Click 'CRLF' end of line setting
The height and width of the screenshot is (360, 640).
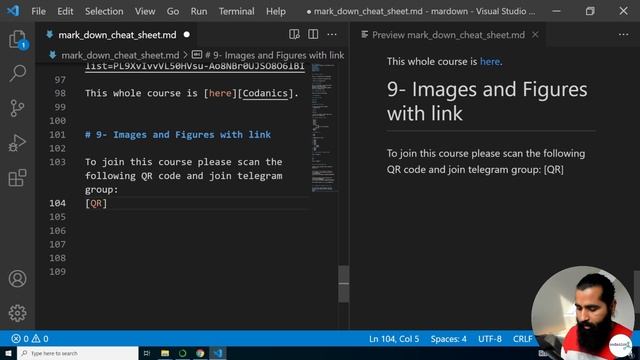(x=522, y=339)
